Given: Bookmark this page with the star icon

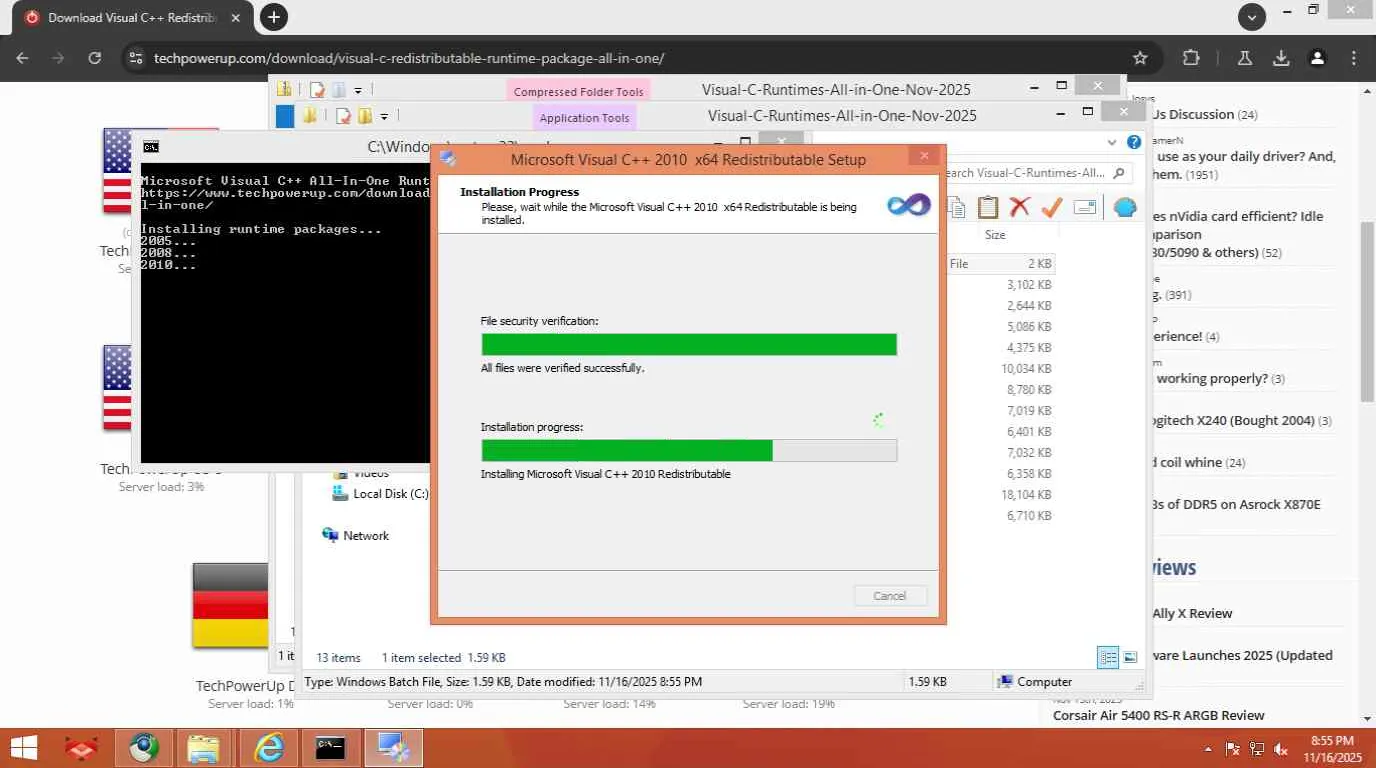Looking at the screenshot, I should 1140,58.
